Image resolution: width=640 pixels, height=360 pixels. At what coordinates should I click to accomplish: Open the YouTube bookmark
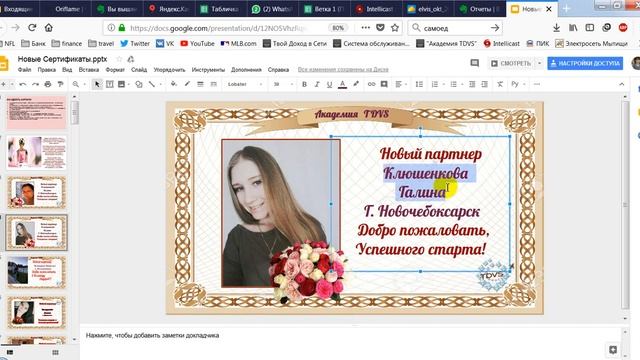pyautogui.click(x=198, y=43)
